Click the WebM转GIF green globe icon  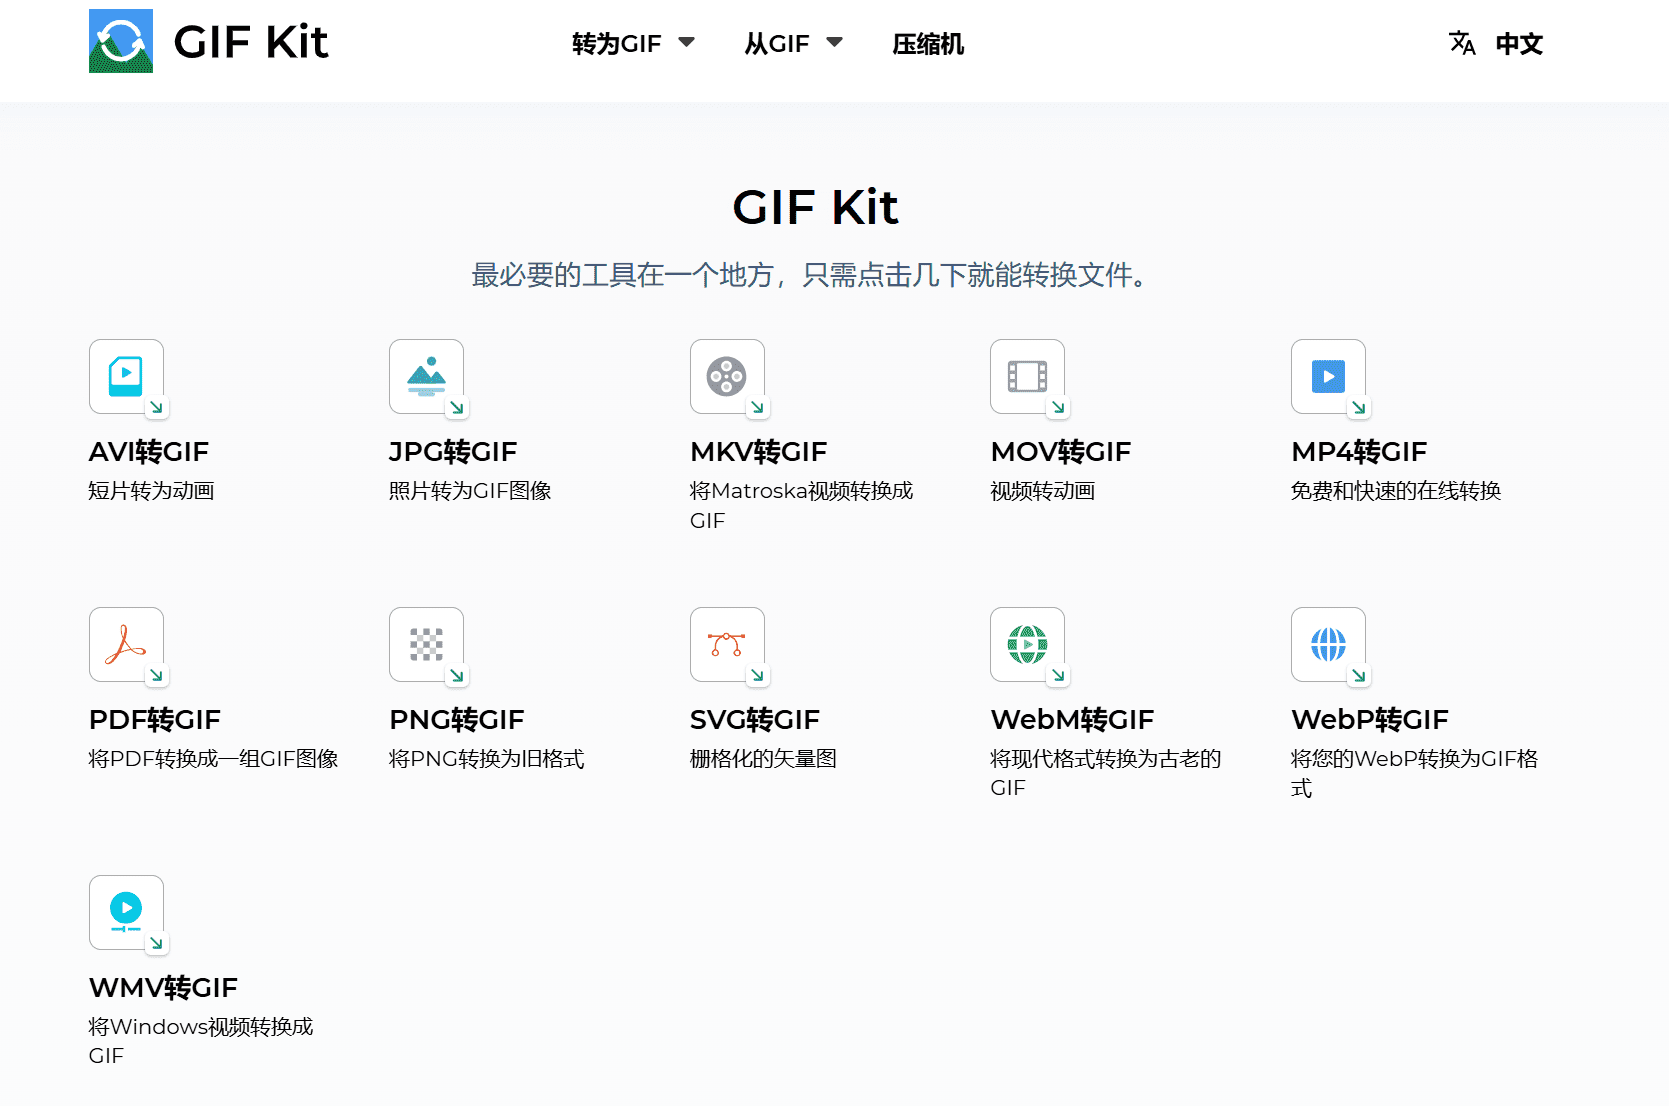point(1028,645)
